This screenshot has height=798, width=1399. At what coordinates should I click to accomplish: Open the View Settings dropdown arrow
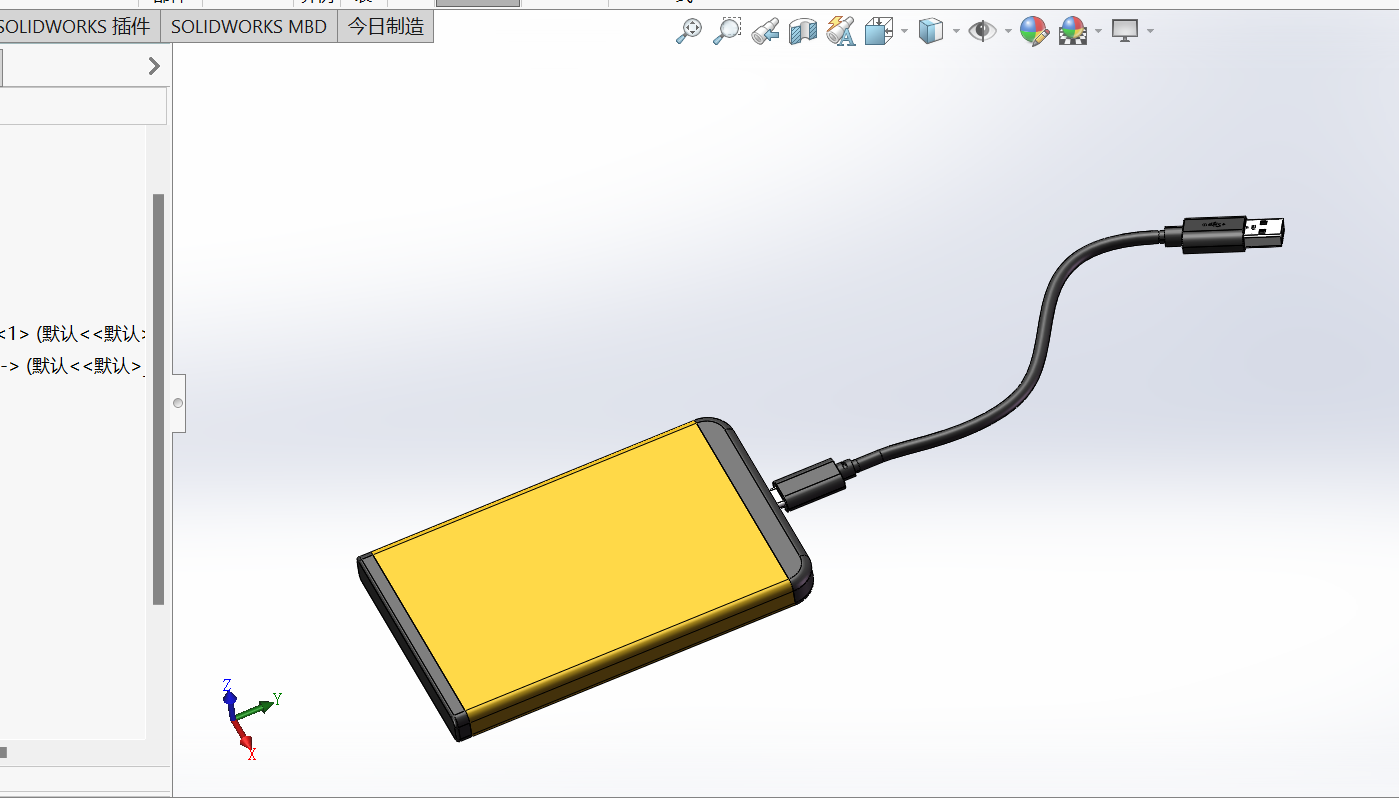point(1151,31)
